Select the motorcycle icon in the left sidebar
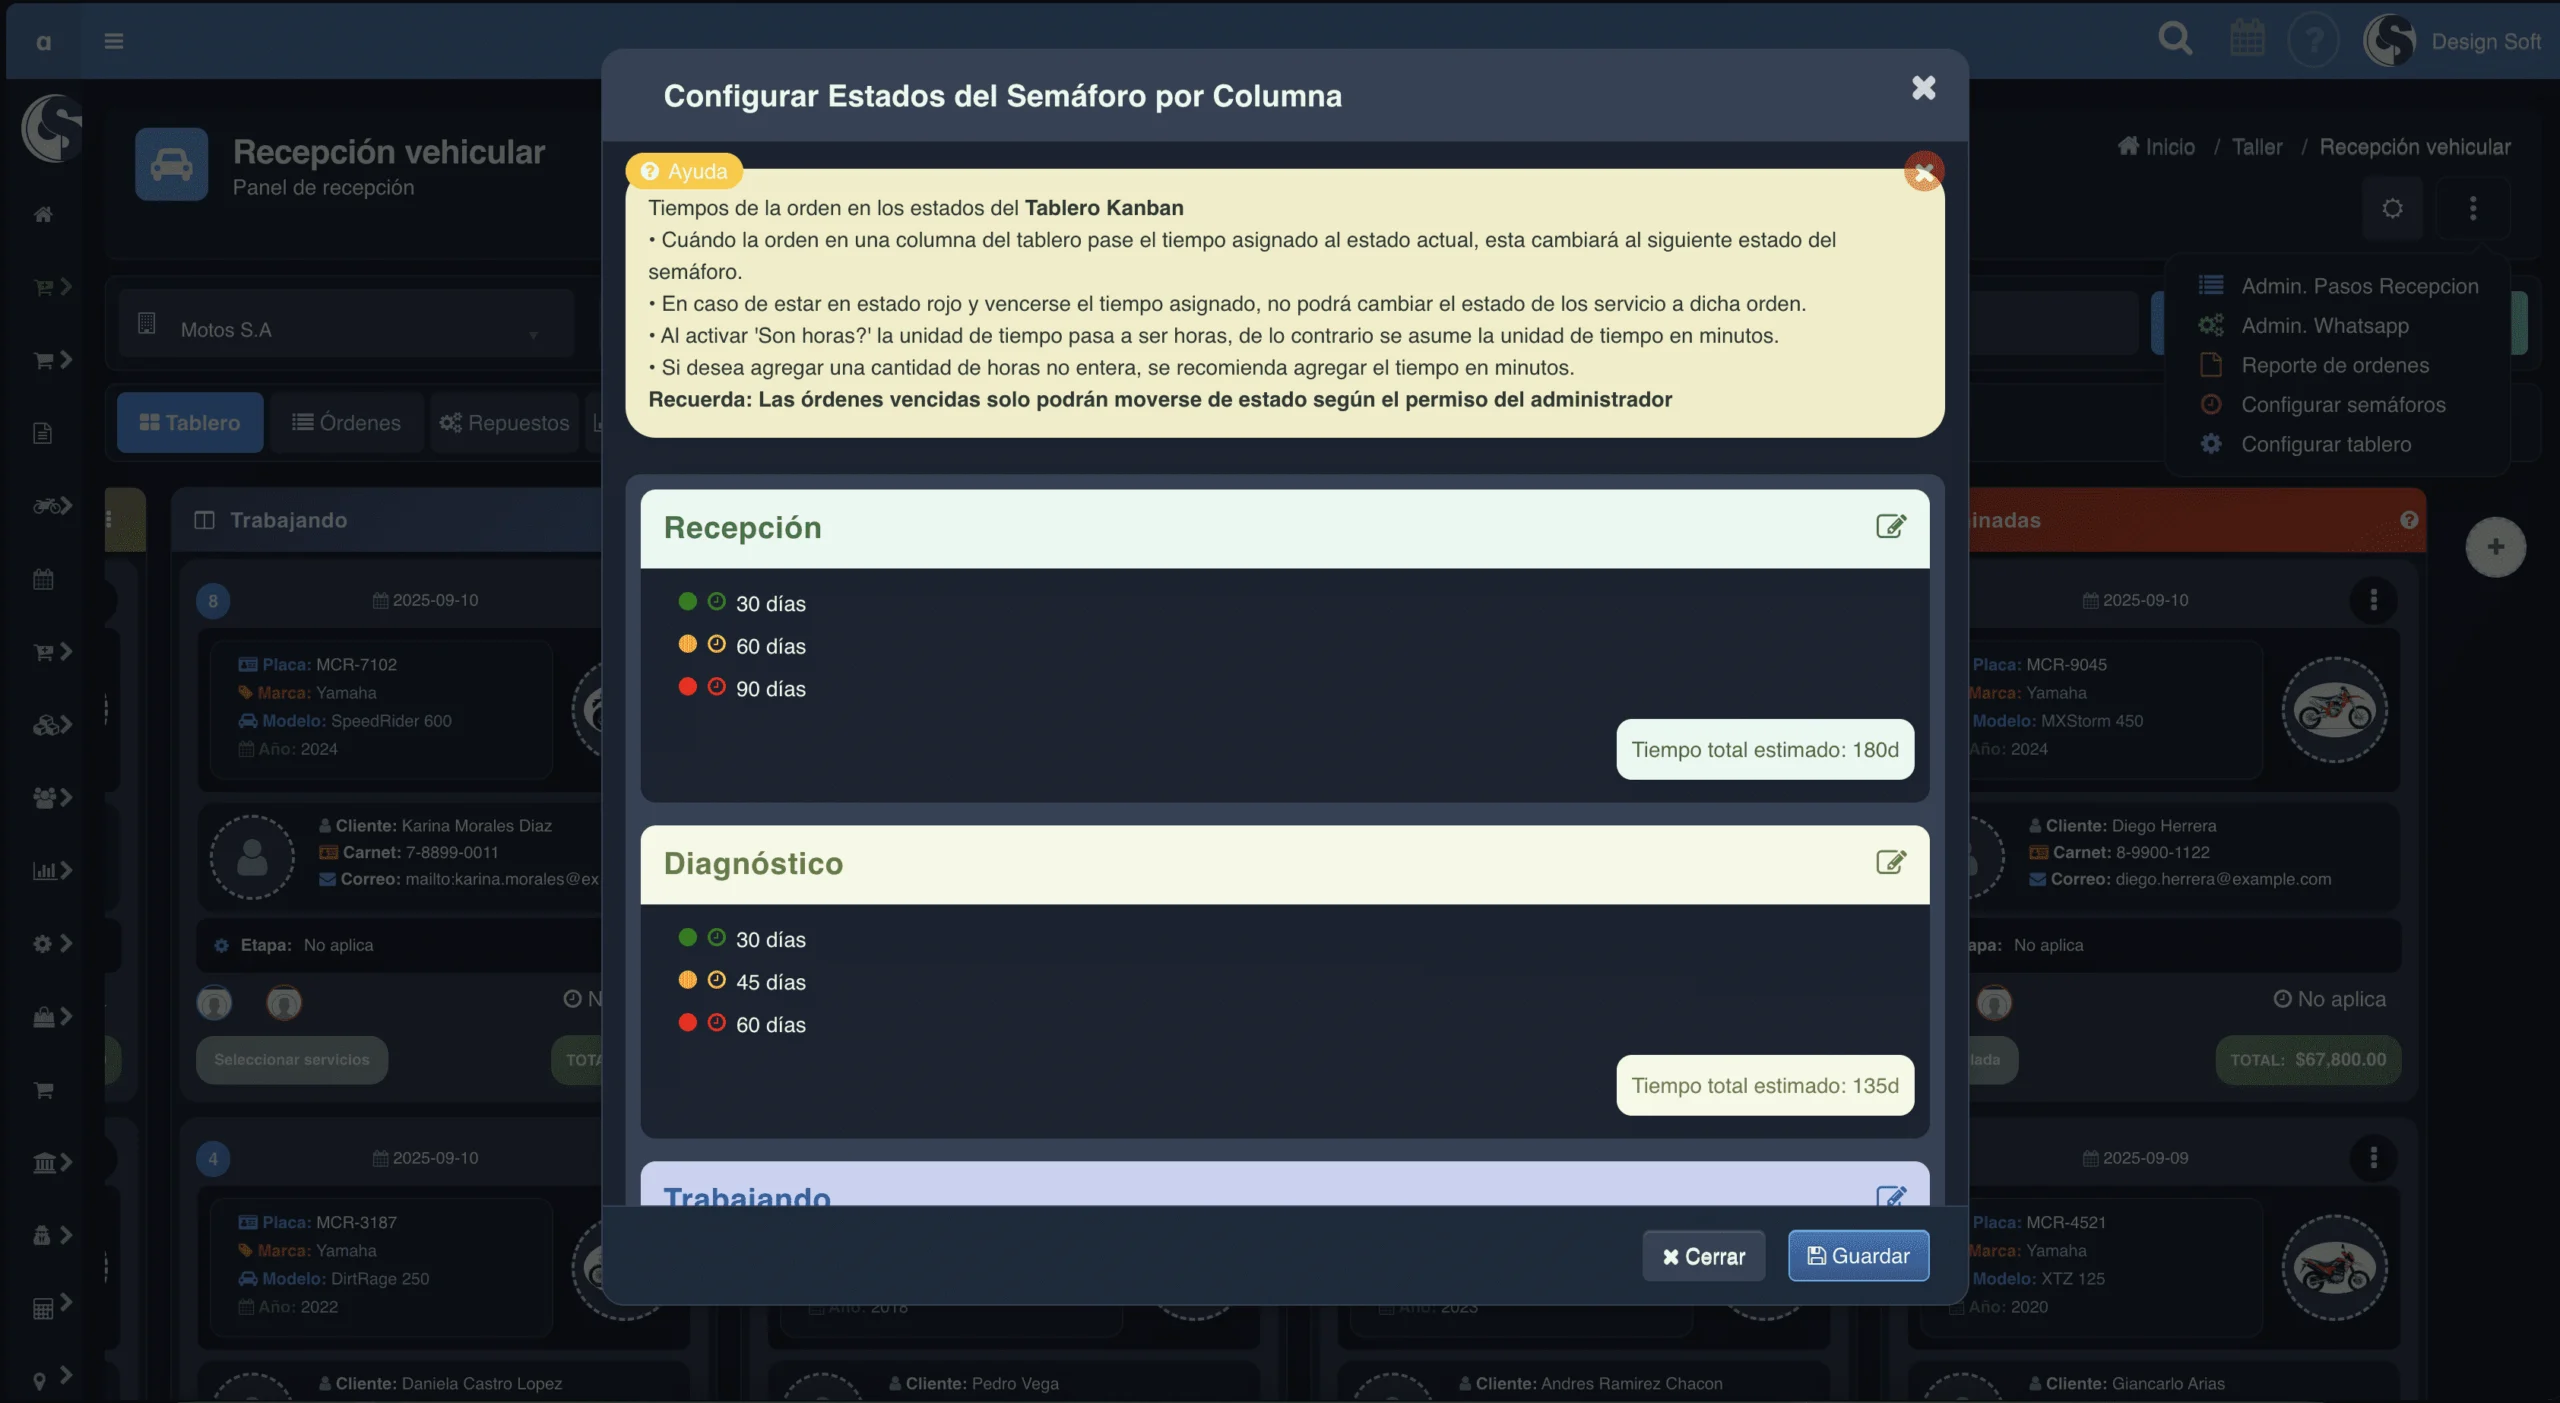The width and height of the screenshot is (2560, 1403). tap(46, 505)
